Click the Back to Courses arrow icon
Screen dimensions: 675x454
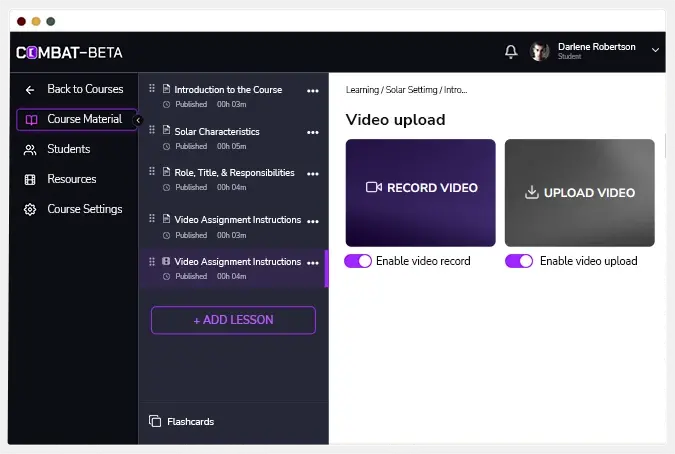[30, 89]
